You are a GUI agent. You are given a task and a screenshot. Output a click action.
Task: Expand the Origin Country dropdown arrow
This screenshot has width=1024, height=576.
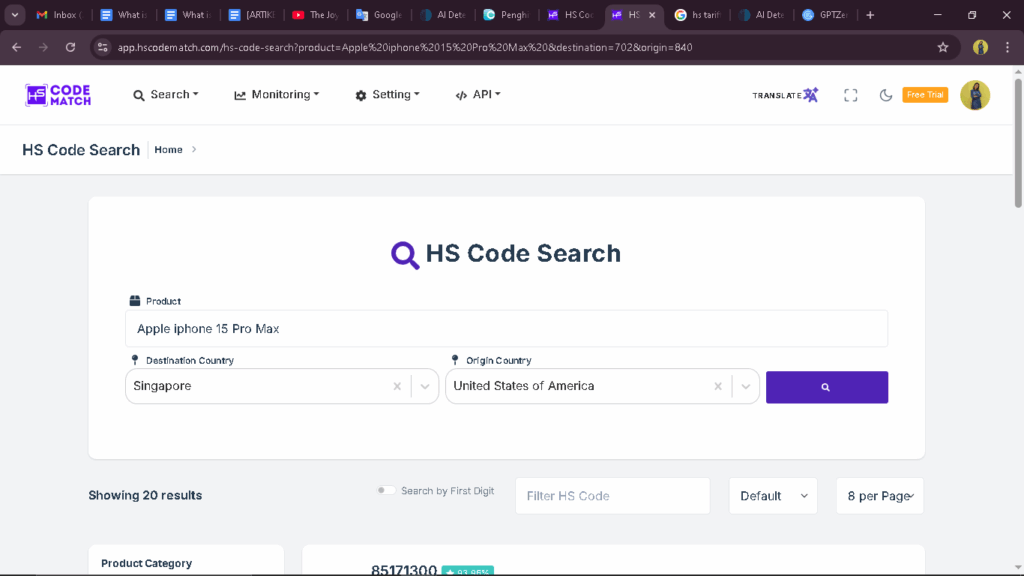(x=745, y=386)
